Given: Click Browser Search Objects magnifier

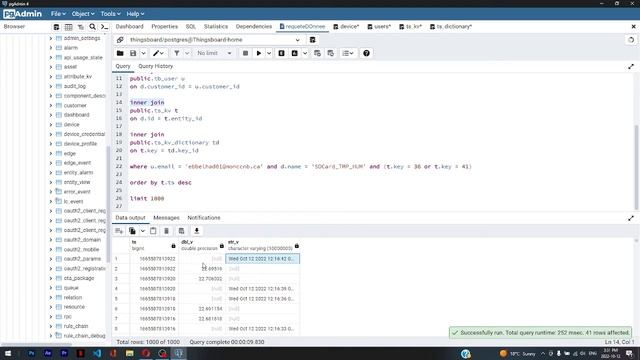Looking at the screenshot, I should [93, 27].
